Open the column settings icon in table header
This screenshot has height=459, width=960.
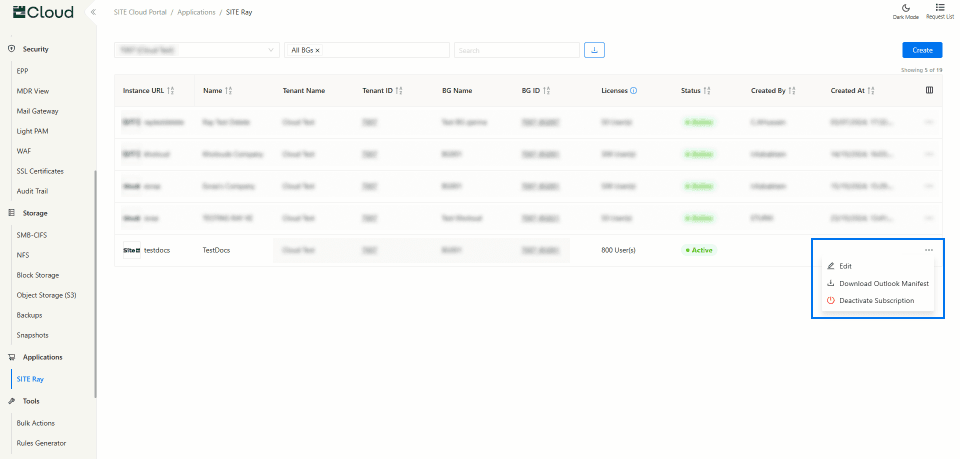coord(929,90)
